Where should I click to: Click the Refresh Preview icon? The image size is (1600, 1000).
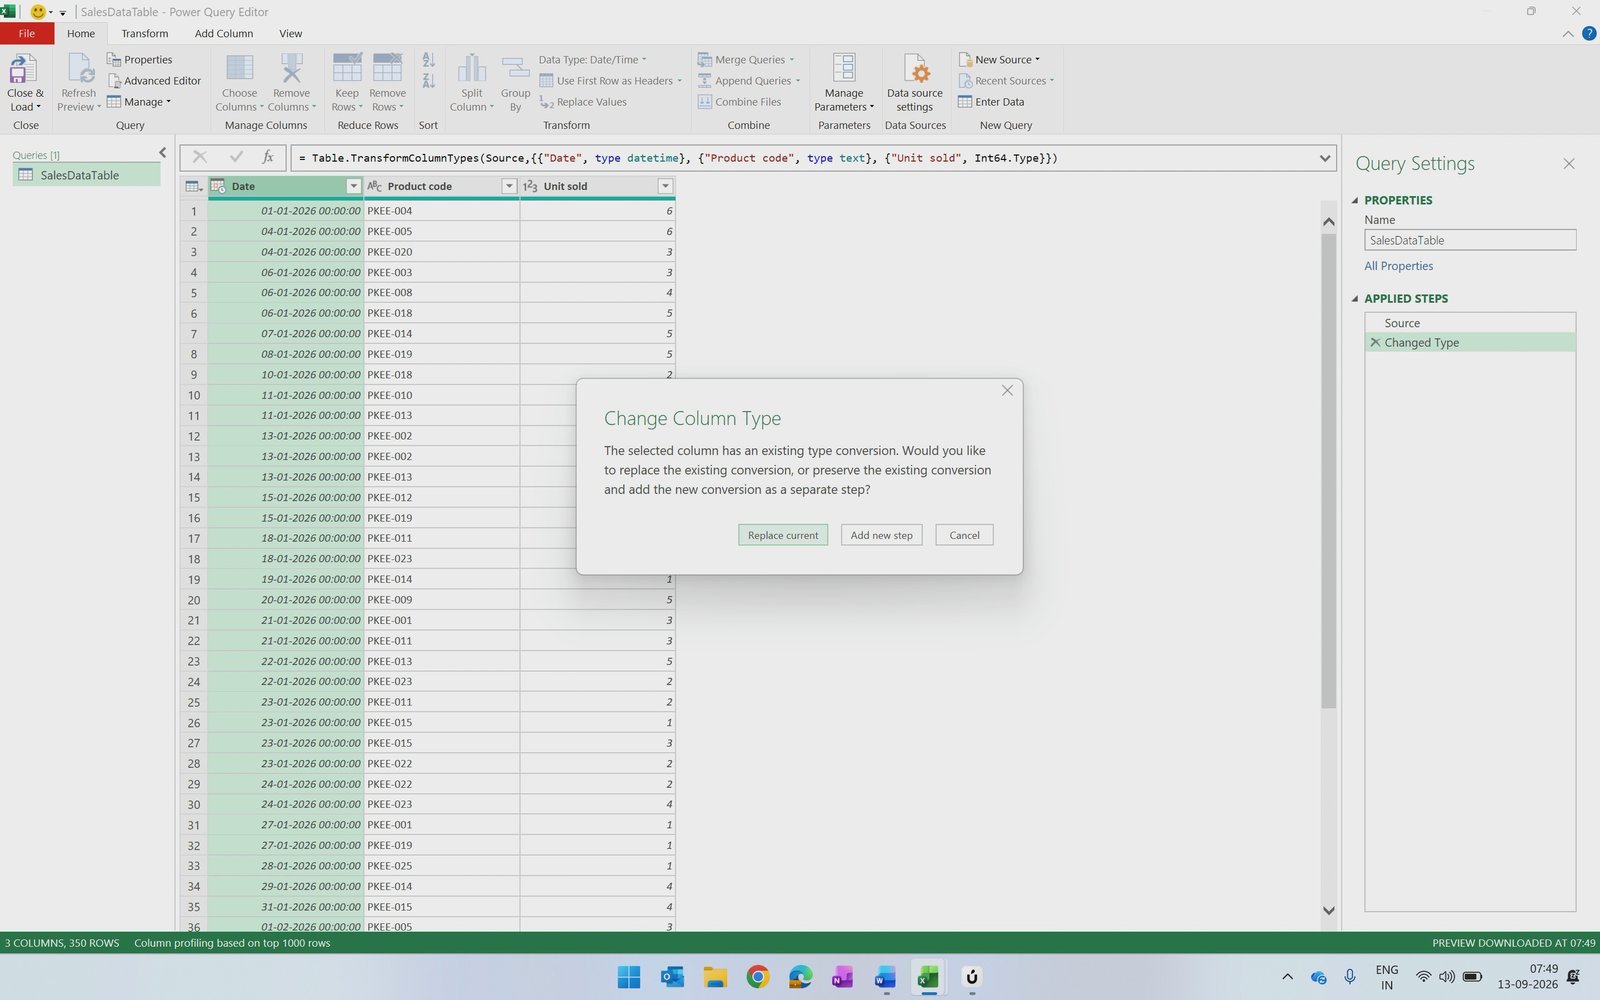79,69
